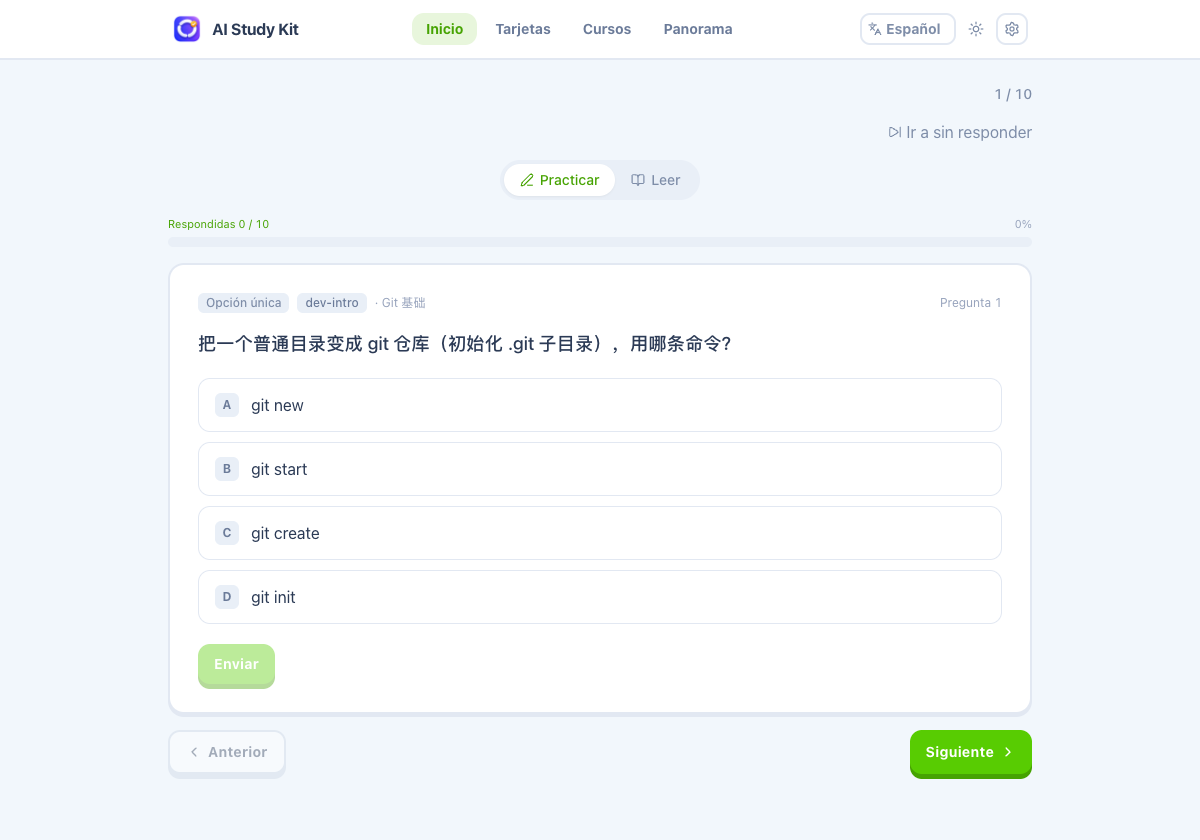Screen dimensions: 1200x840
Task: Open the Panorama tab
Action: 698,29
